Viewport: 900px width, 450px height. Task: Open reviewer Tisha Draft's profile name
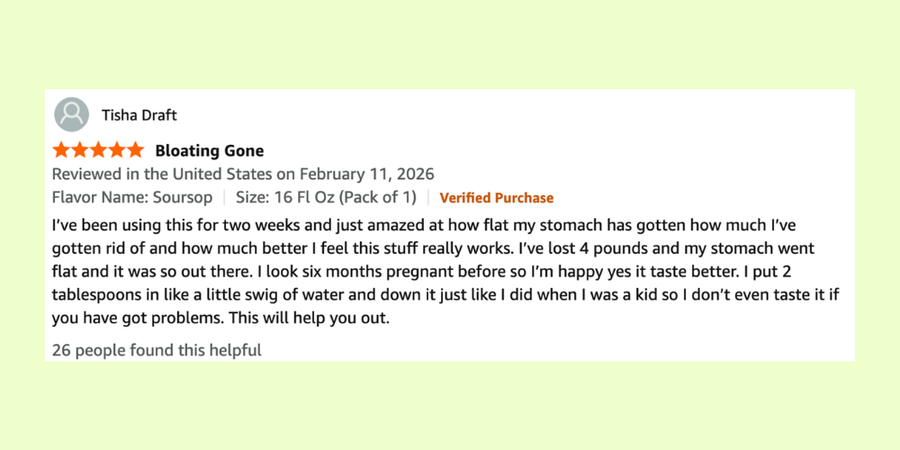[x=139, y=115]
